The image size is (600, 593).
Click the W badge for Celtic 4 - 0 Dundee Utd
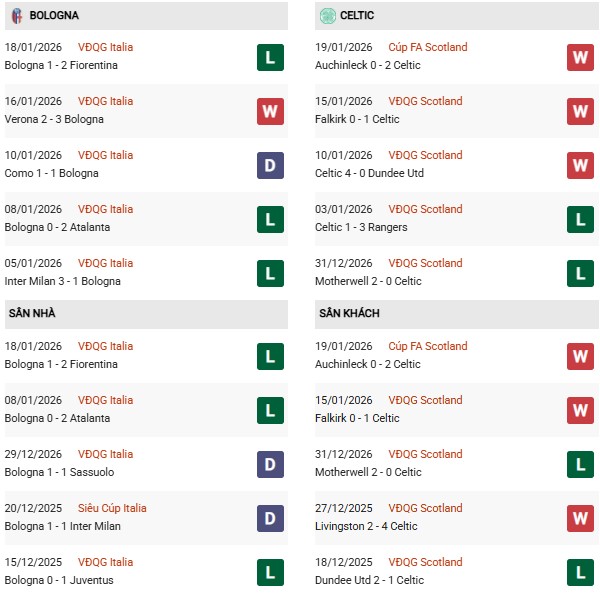580,165
